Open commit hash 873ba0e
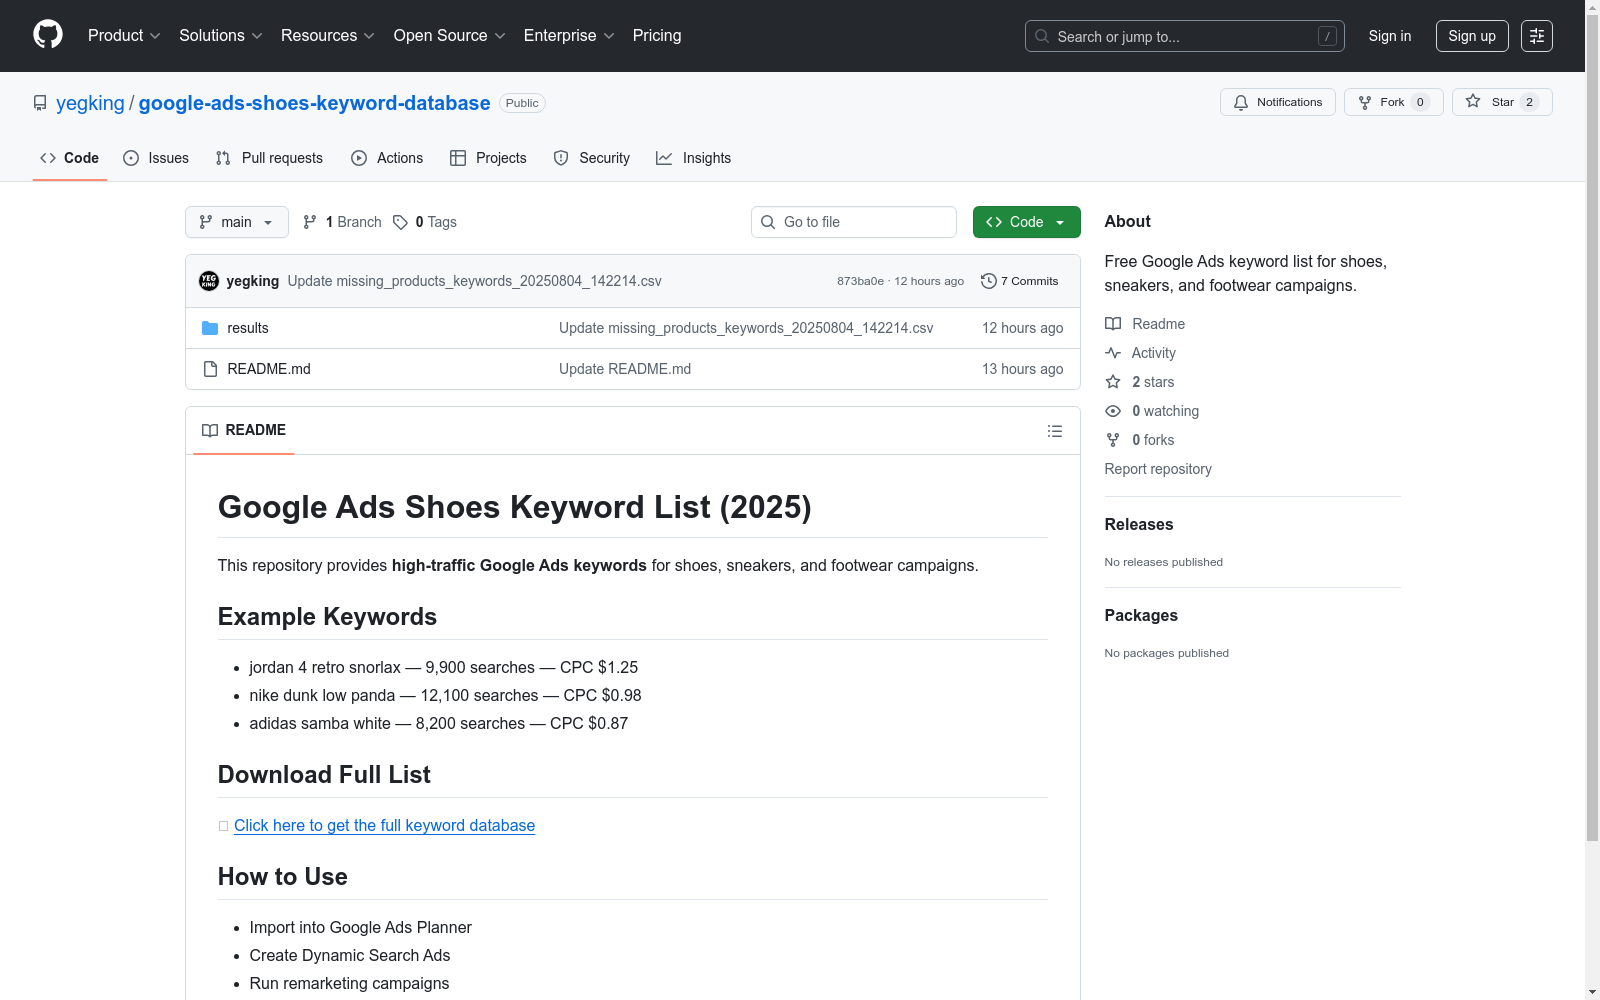 pos(860,281)
